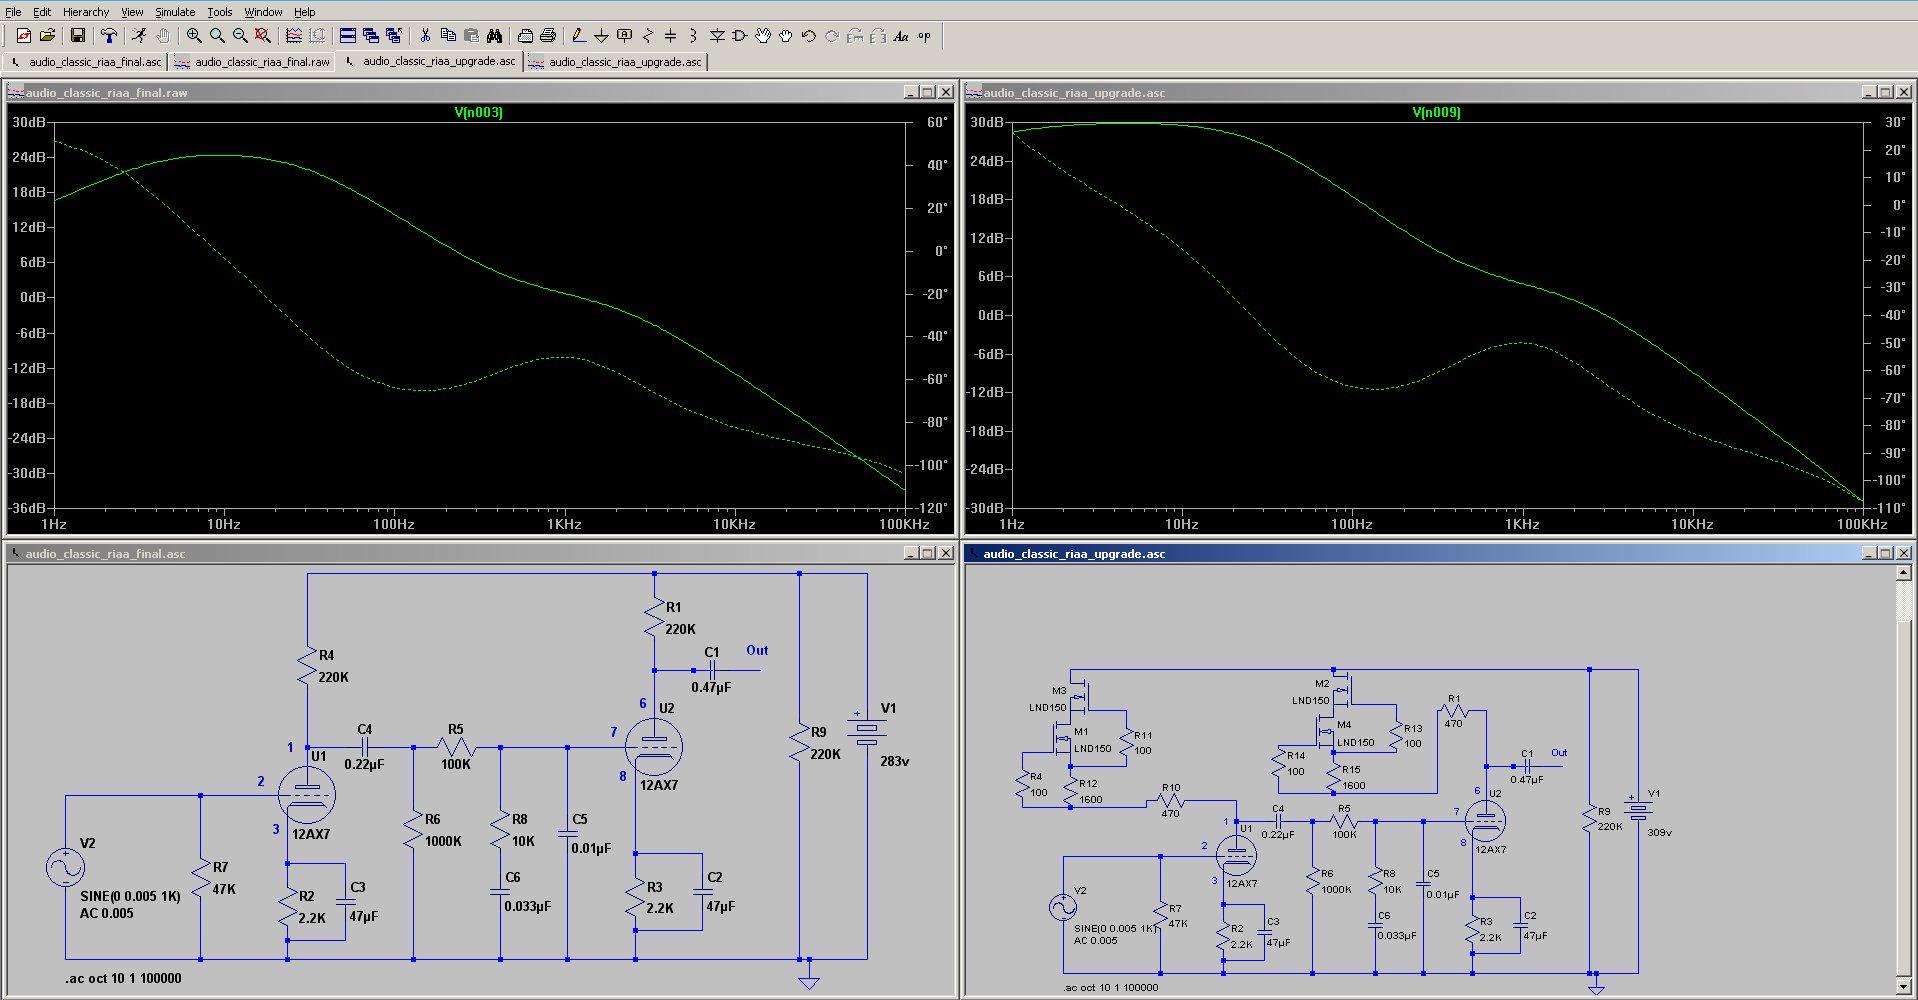Image resolution: width=1918 pixels, height=1000 pixels.
Task: Open the View menu
Action: click(132, 12)
